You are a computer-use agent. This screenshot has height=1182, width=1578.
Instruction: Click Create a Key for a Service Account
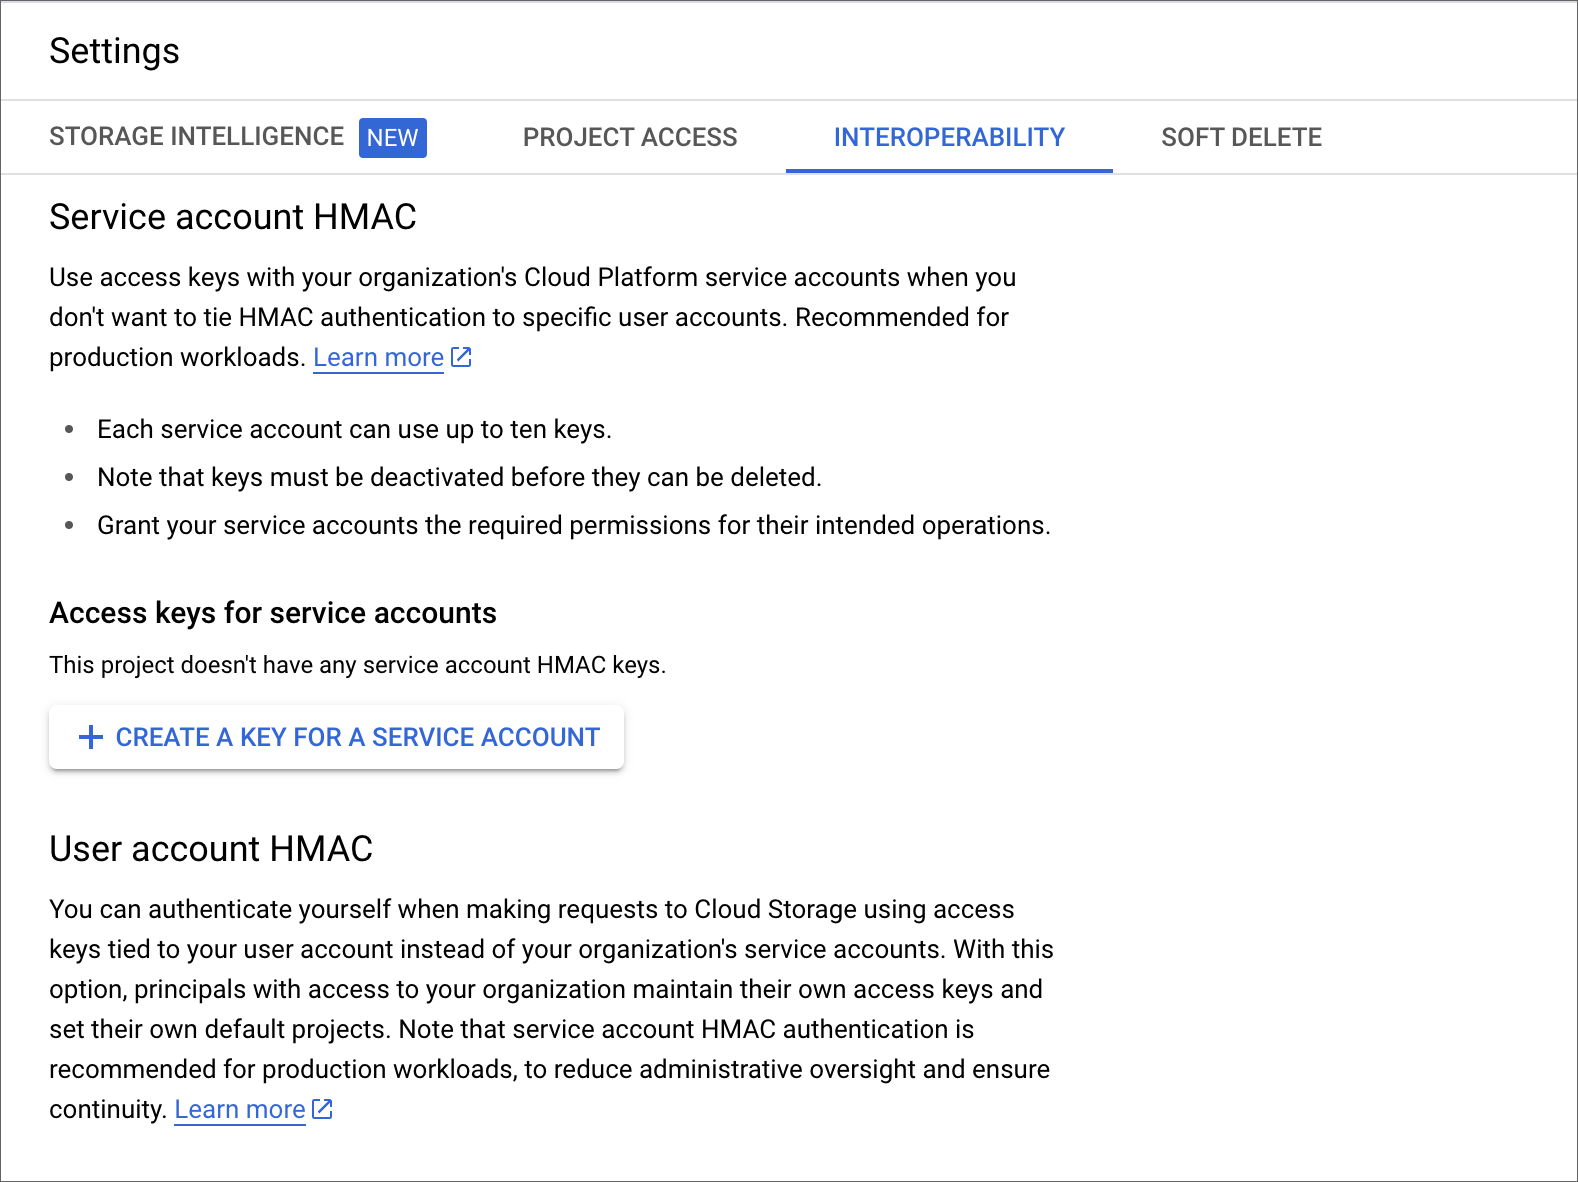pyautogui.click(x=336, y=737)
